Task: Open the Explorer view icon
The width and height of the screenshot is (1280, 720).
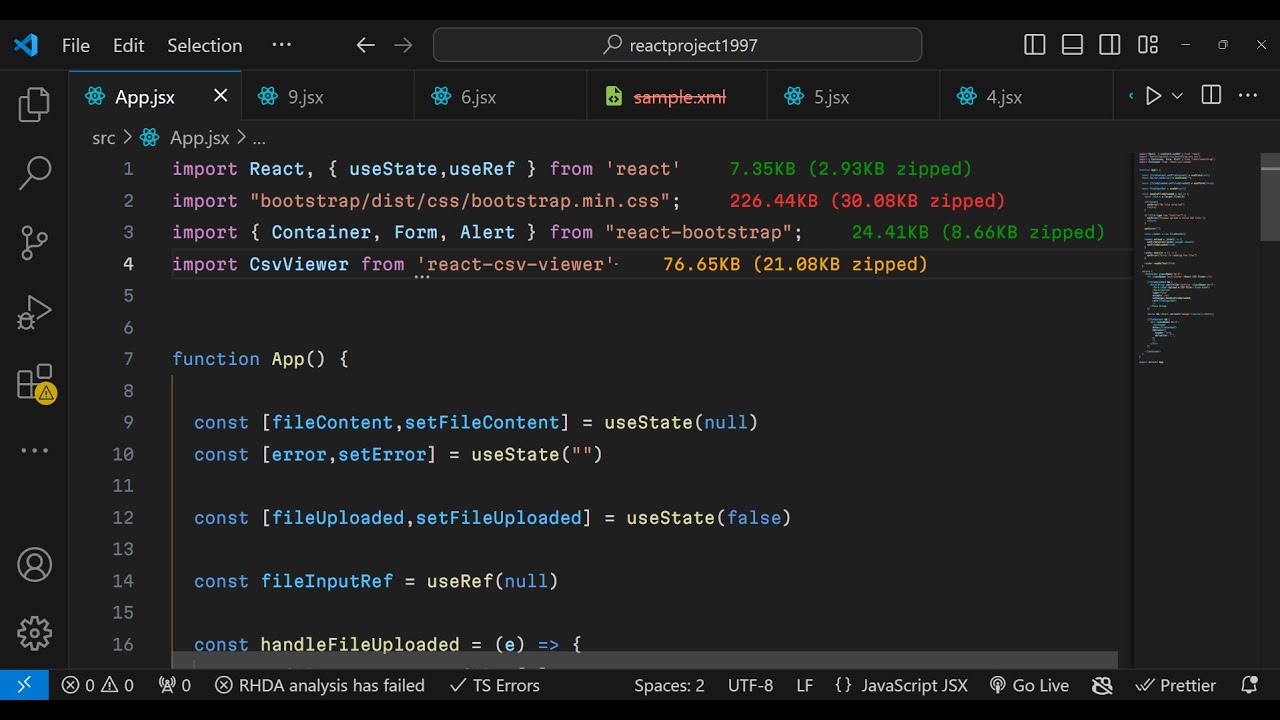Action: click(x=34, y=105)
